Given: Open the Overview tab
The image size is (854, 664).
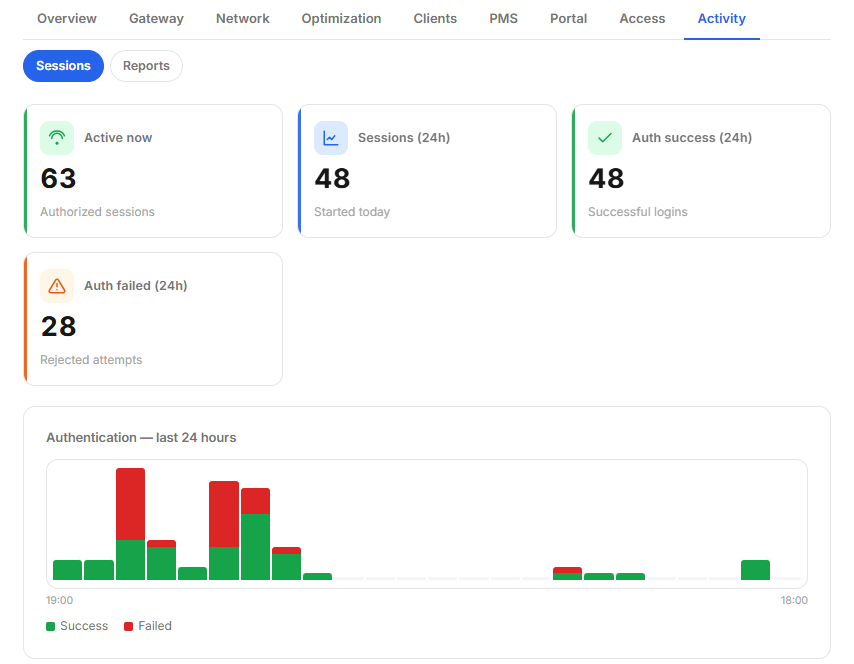Looking at the screenshot, I should (66, 19).
